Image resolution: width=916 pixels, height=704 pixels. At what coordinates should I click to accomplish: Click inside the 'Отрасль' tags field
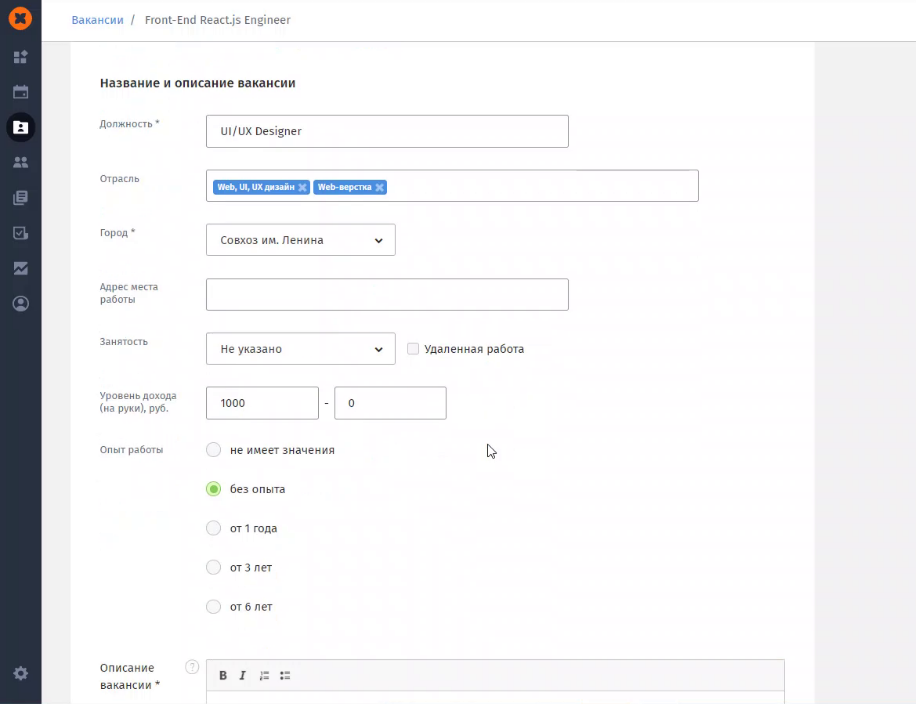pos(452,186)
